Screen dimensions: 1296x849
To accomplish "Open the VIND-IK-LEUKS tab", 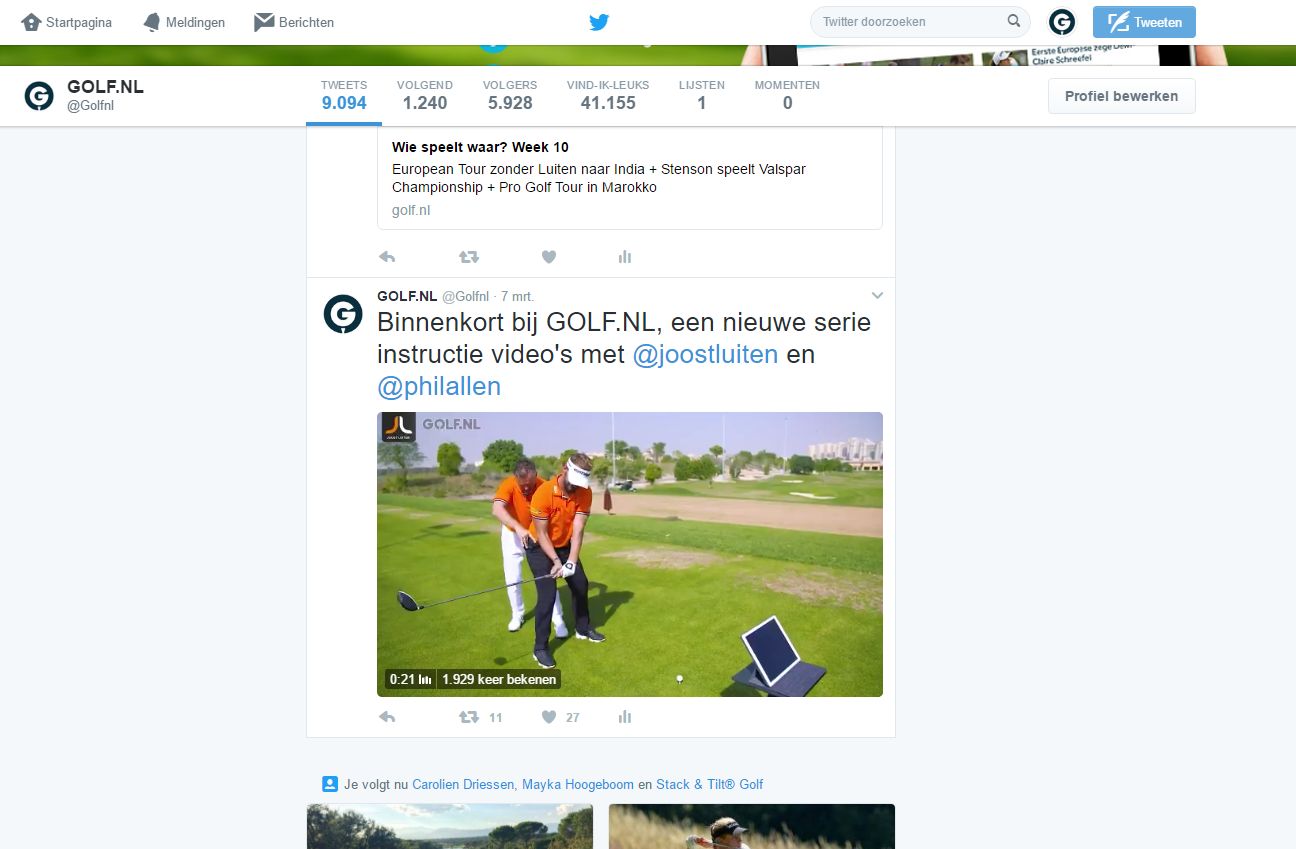I will pyautogui.click(x=607, y=94).
